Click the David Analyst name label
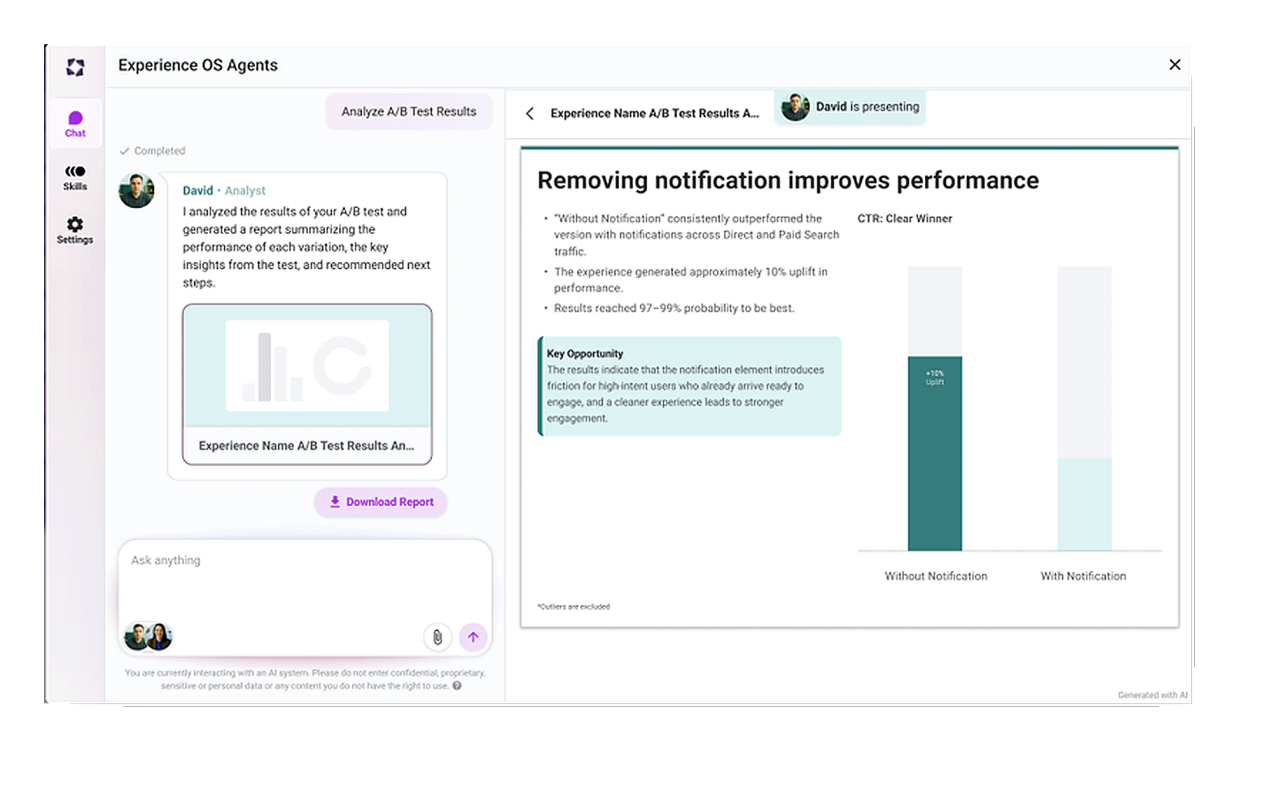Image resolution: width=1280 pixels, height=792 pixels. point(224,191)
